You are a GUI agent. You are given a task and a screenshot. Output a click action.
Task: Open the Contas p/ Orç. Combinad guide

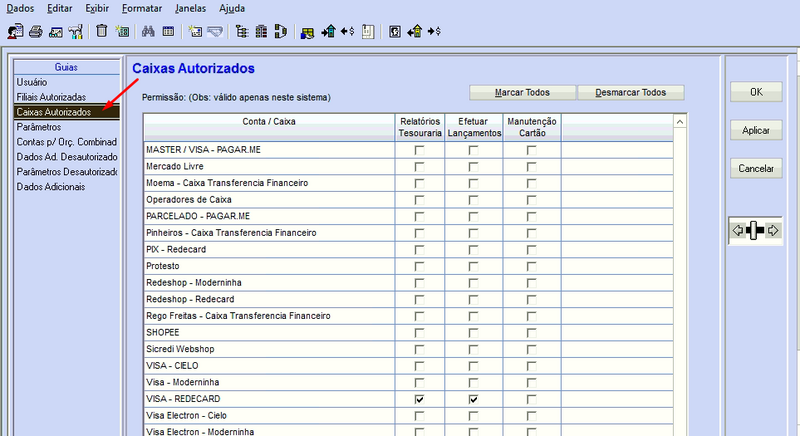67,142
